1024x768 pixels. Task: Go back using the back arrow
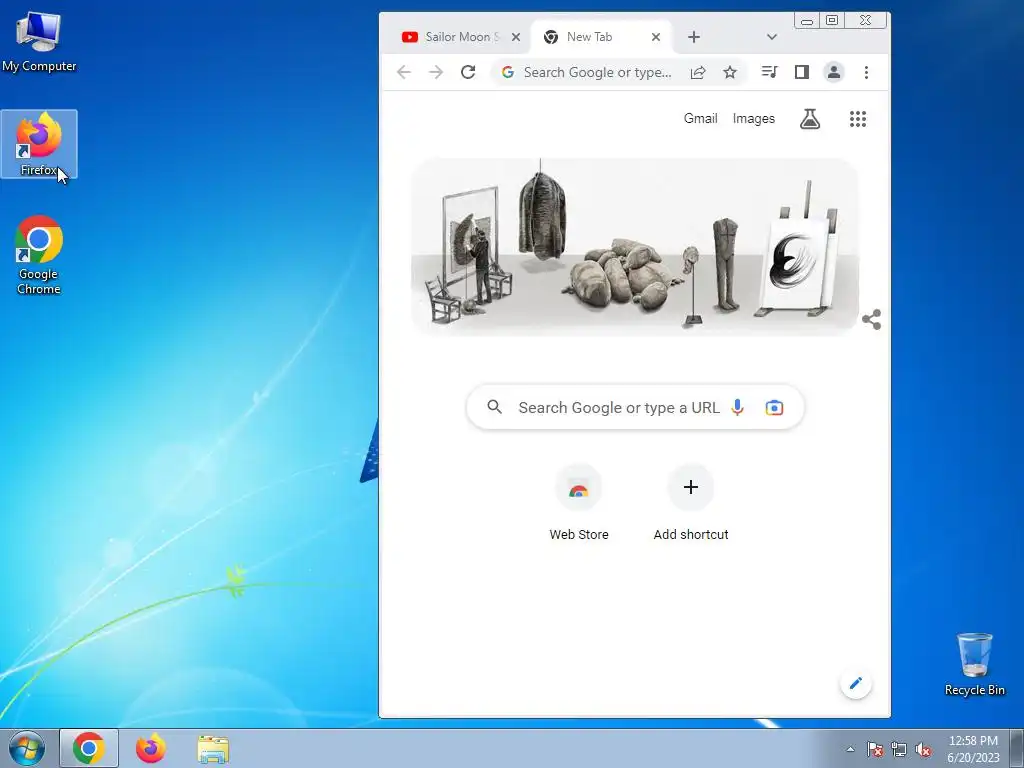pos(404,72)
